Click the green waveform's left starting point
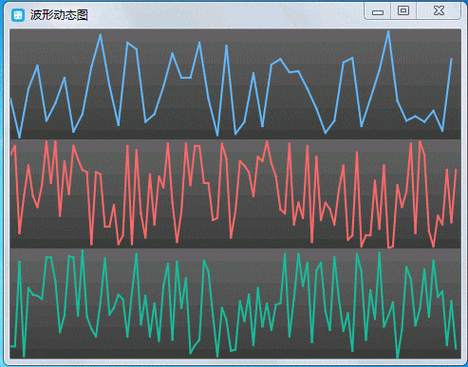 (12, 346)
